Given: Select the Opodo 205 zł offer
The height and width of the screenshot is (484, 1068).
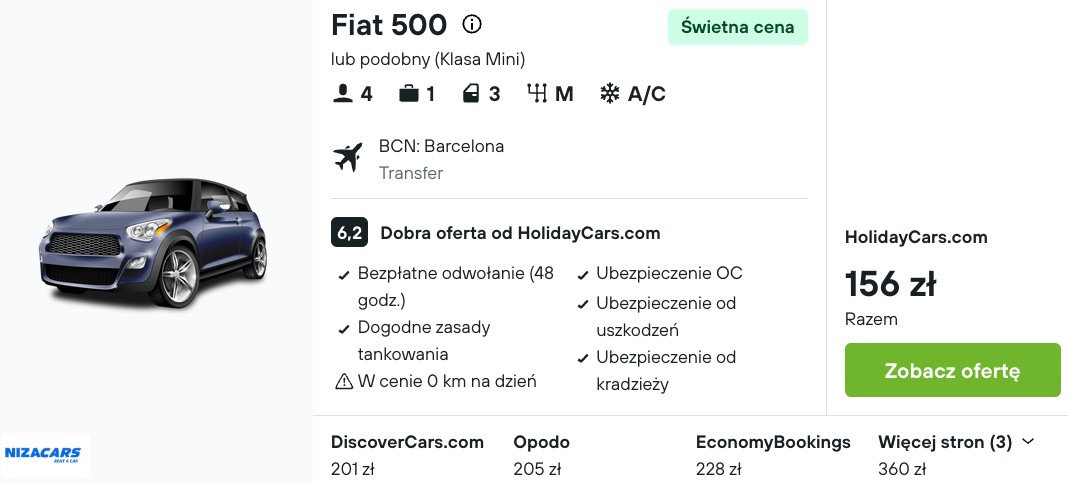Looking at the screenshot, I should click(x=541, y=455).
